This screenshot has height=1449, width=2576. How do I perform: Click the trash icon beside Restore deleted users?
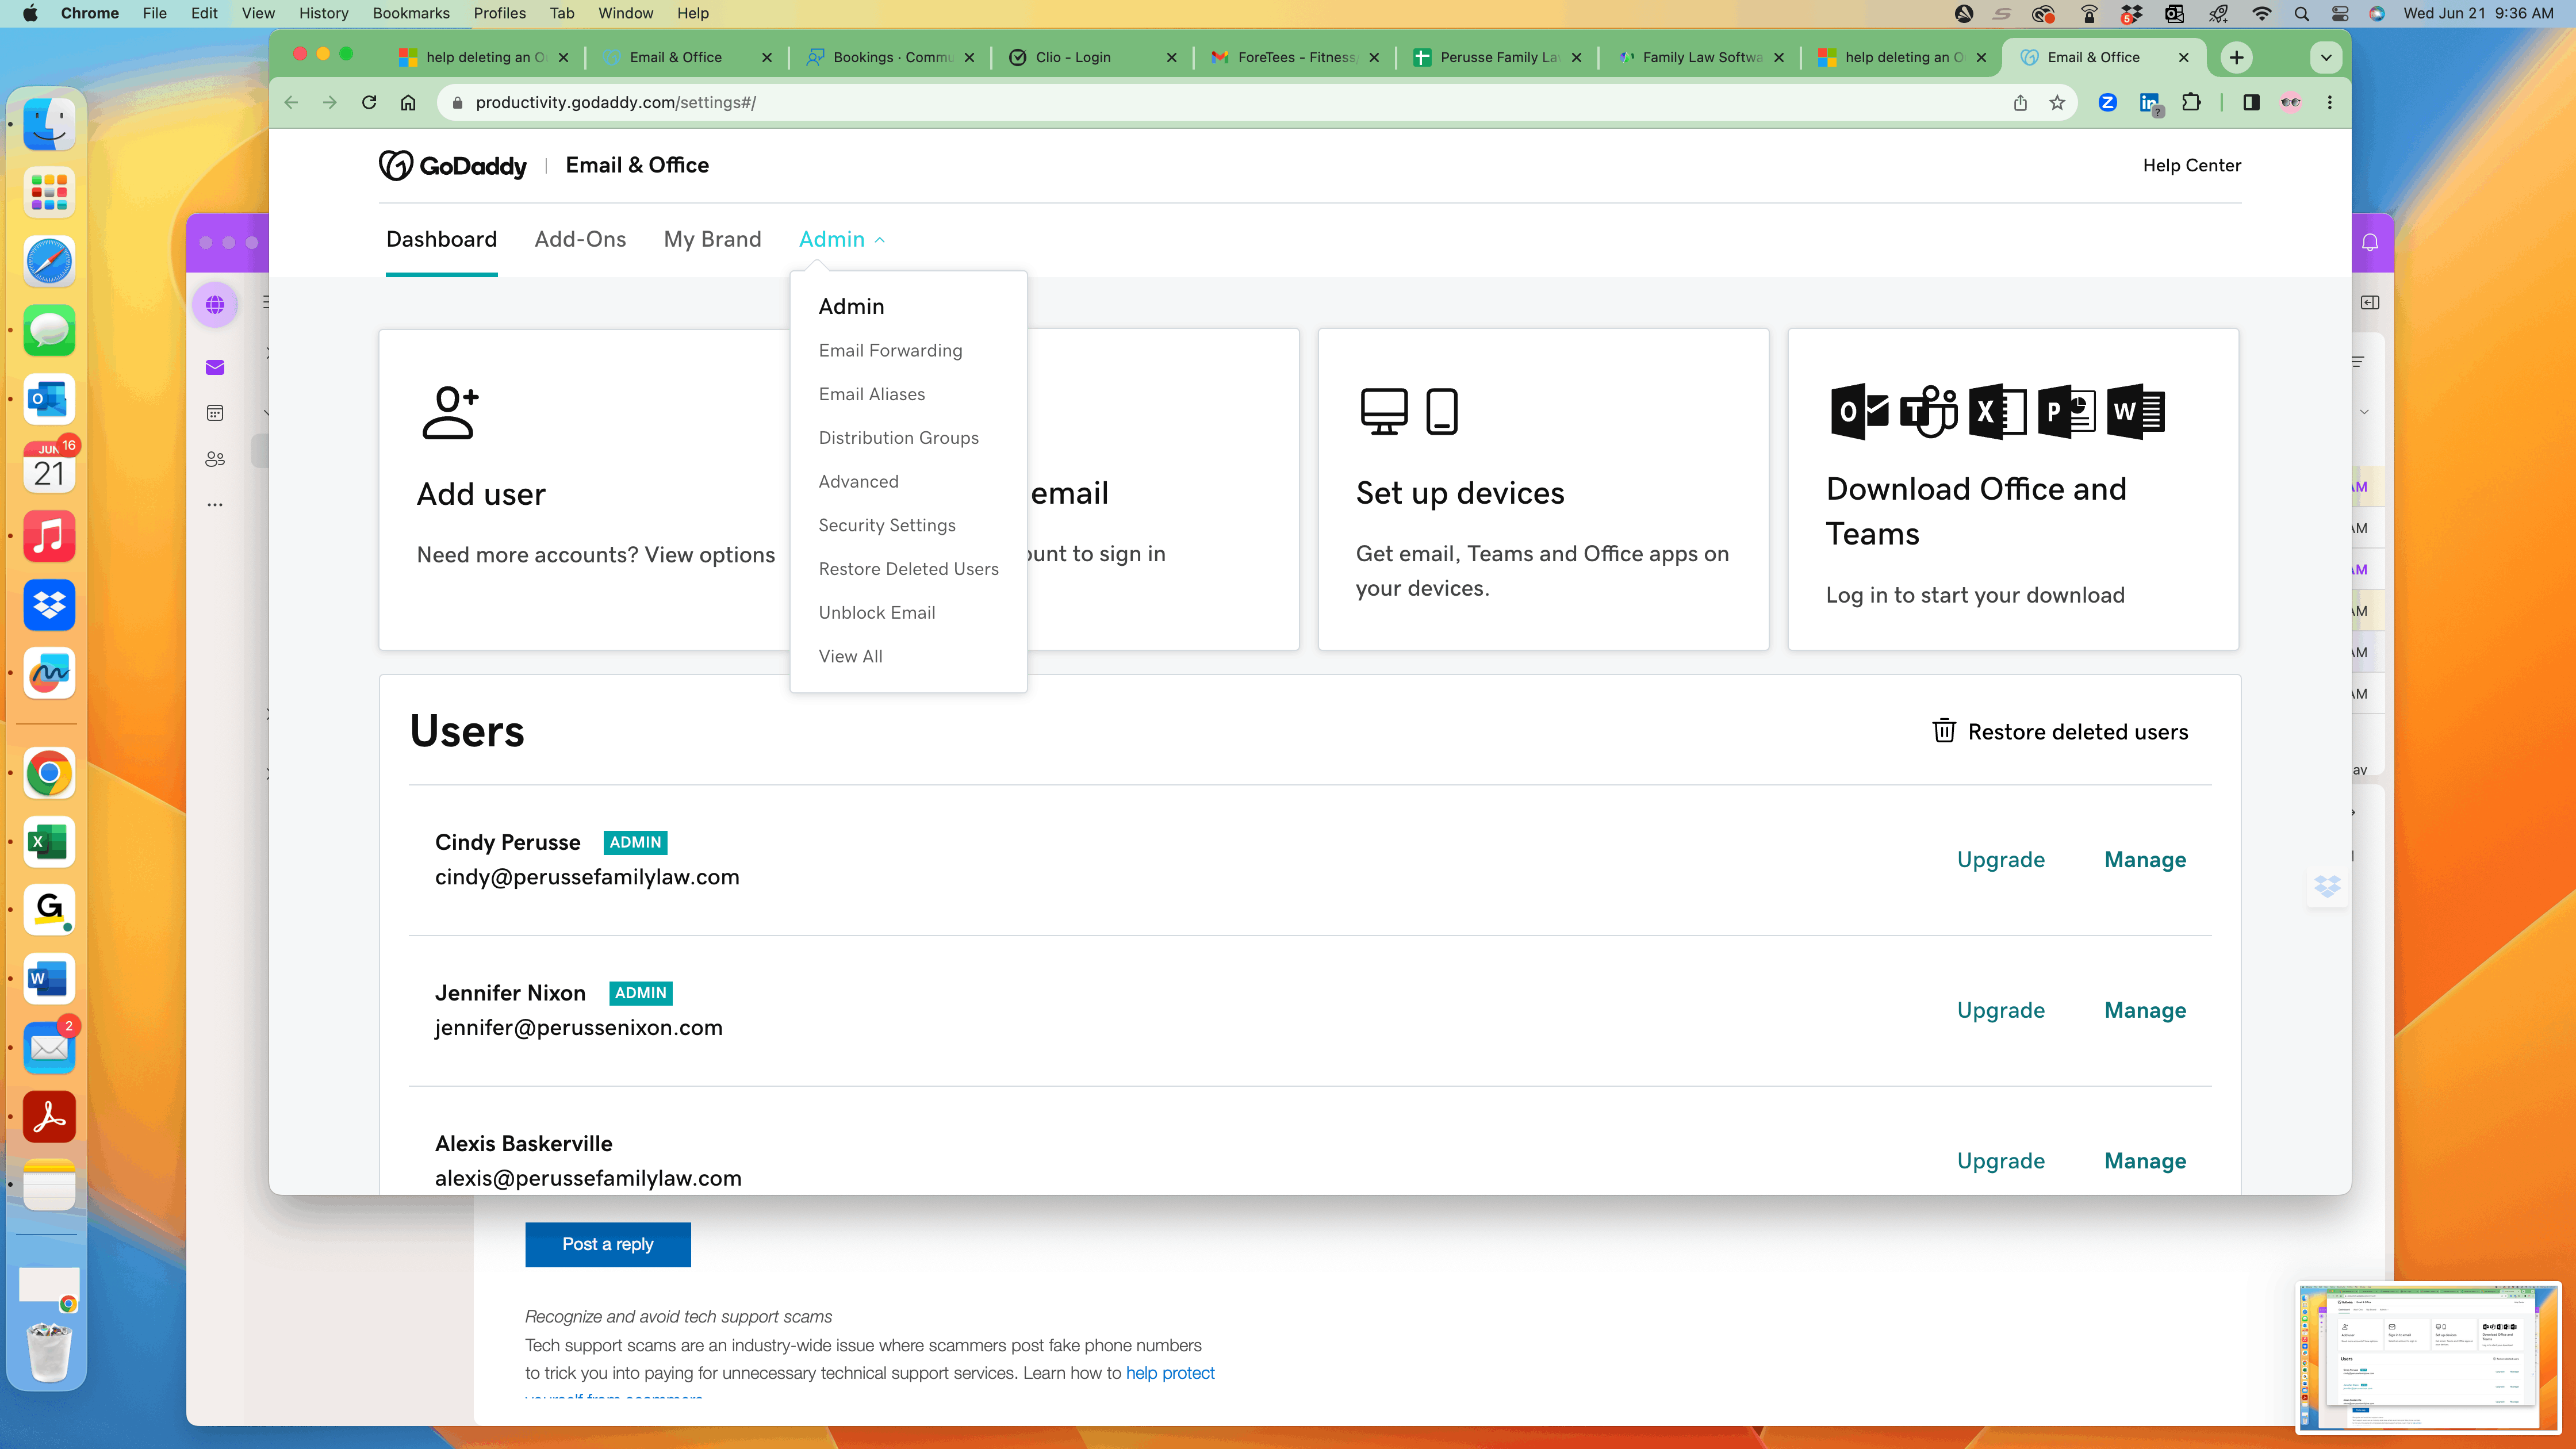(1943, 731)
